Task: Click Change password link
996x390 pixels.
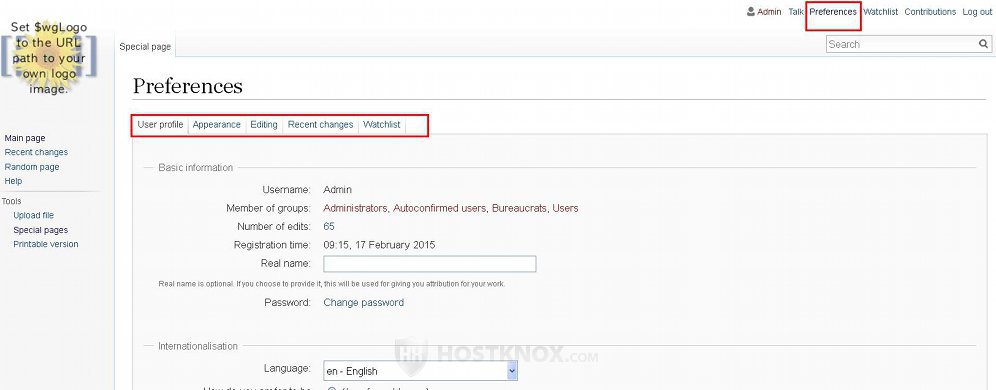Action: point(363,302)
